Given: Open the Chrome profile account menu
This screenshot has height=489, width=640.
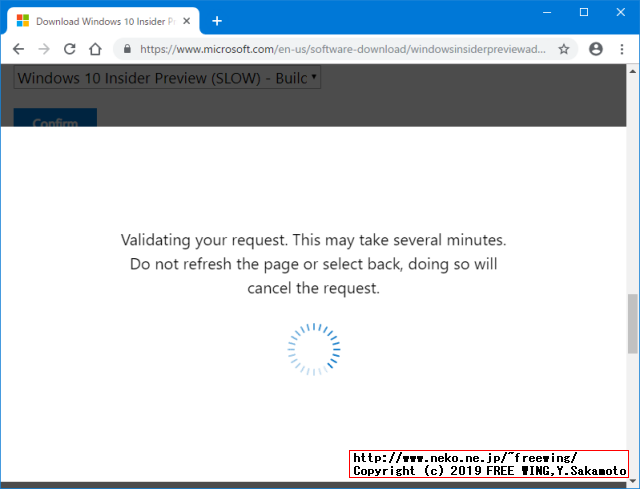Looking at the screenshot, I should click(596, 49).
